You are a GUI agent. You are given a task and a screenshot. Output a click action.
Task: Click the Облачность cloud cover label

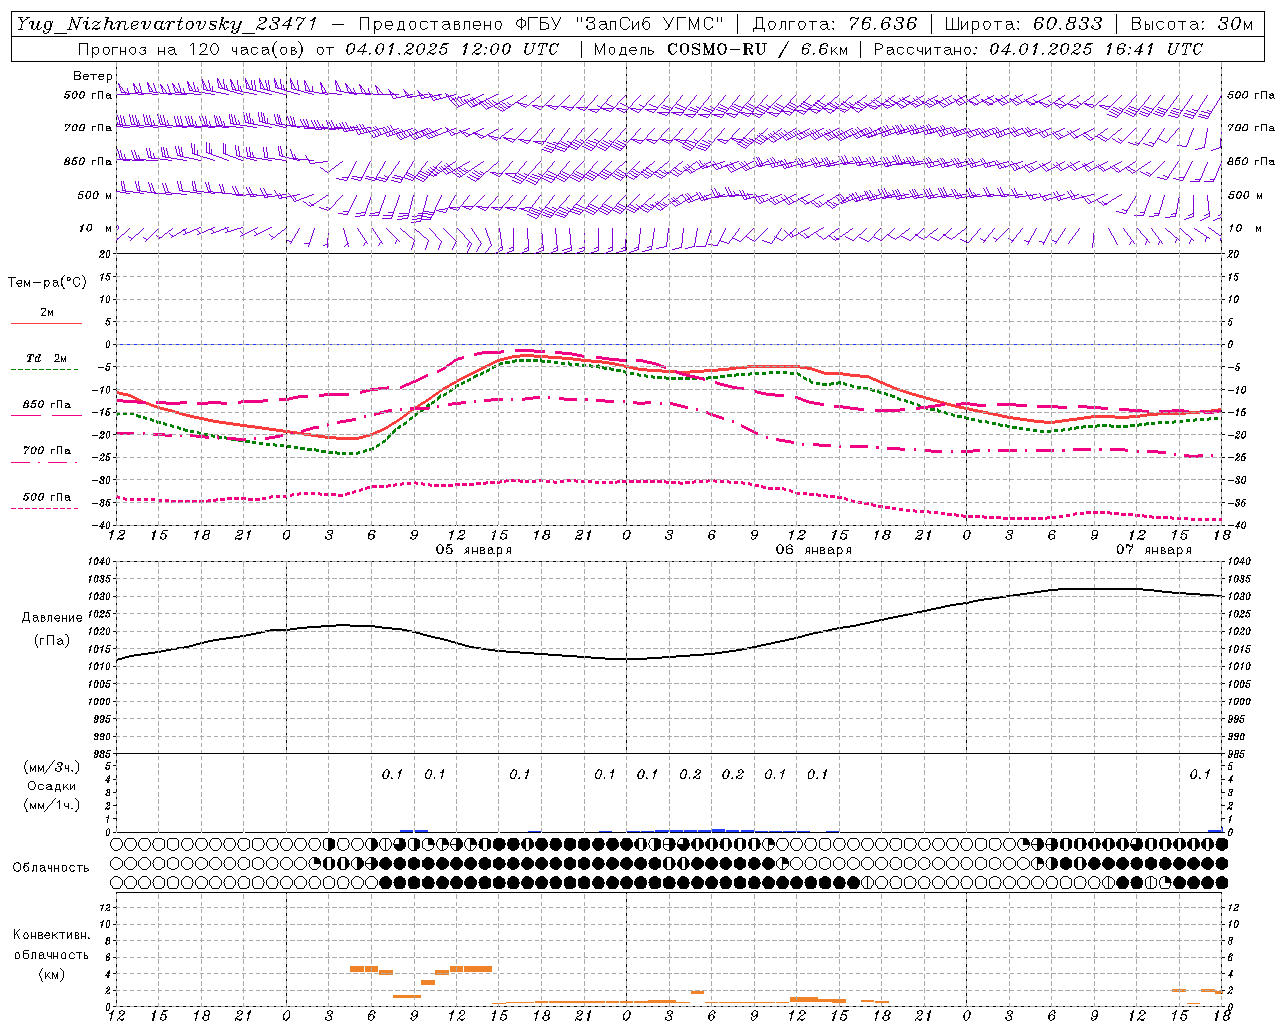click(51, 868)
